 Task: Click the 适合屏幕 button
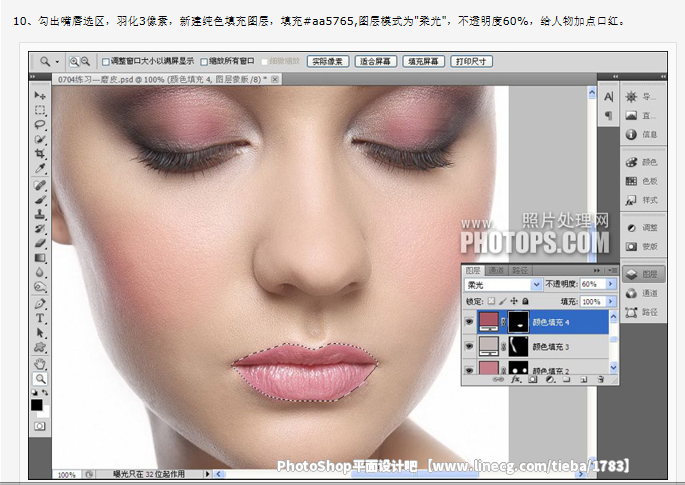click(375, 62)
